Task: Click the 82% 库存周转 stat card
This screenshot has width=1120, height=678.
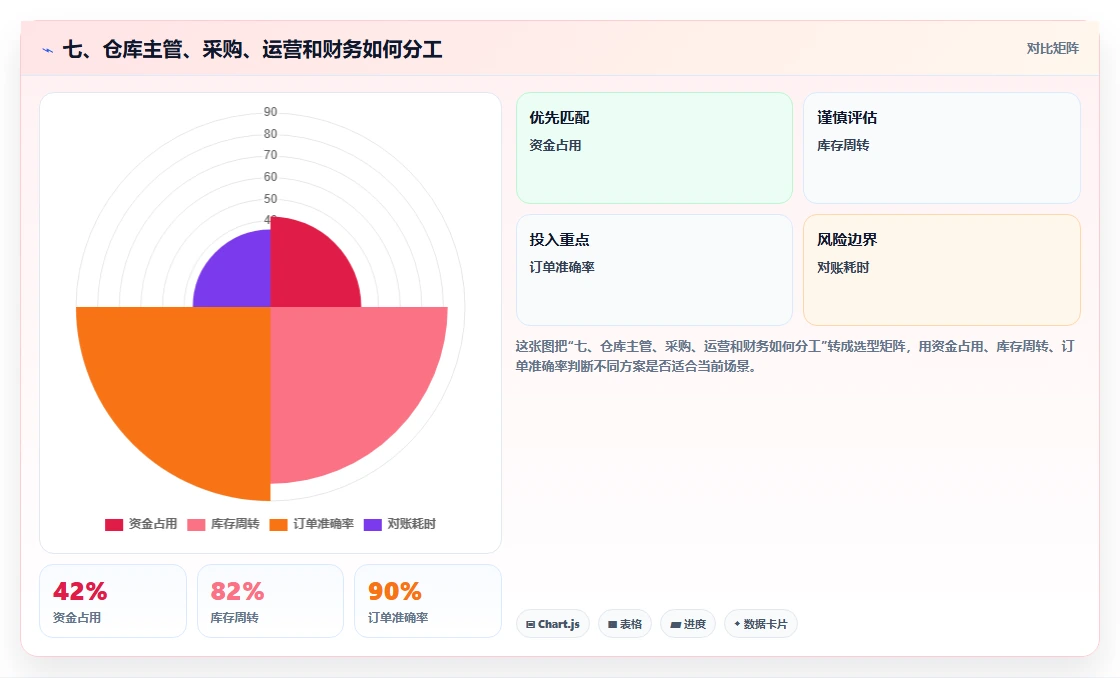Action: 270,601
